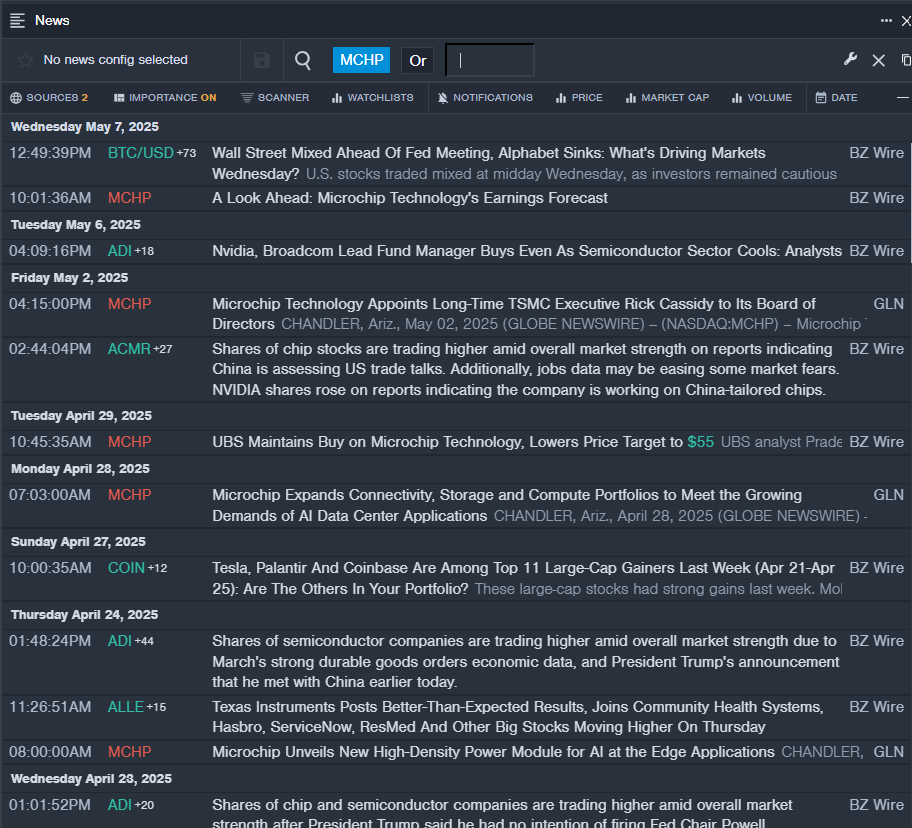Click GLN source on the 04:15:00PM row
The width and height of the screenshot is (912, 828).
889,304
